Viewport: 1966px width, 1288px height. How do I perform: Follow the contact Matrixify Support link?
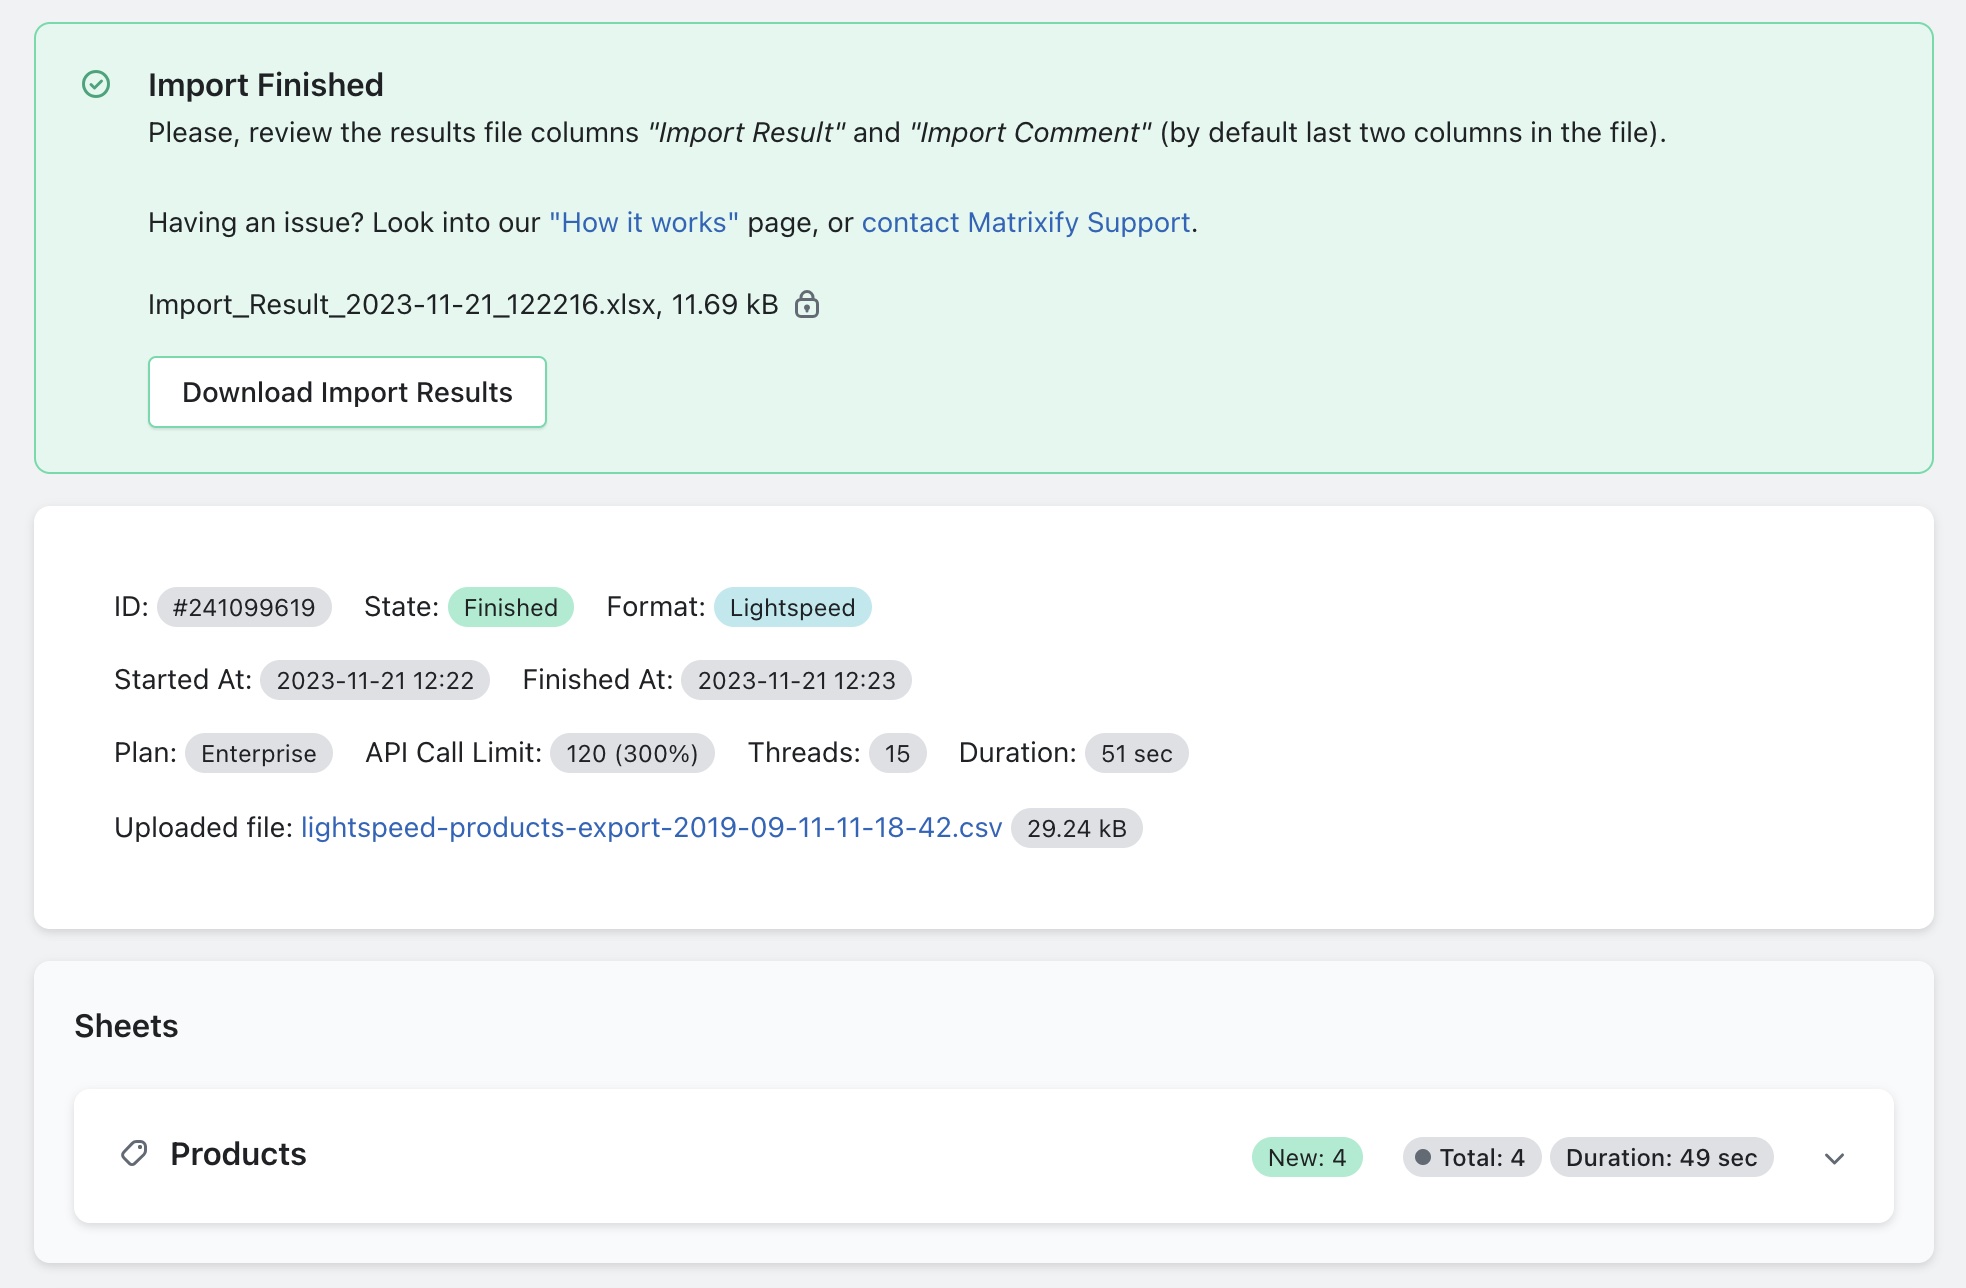1026,222
